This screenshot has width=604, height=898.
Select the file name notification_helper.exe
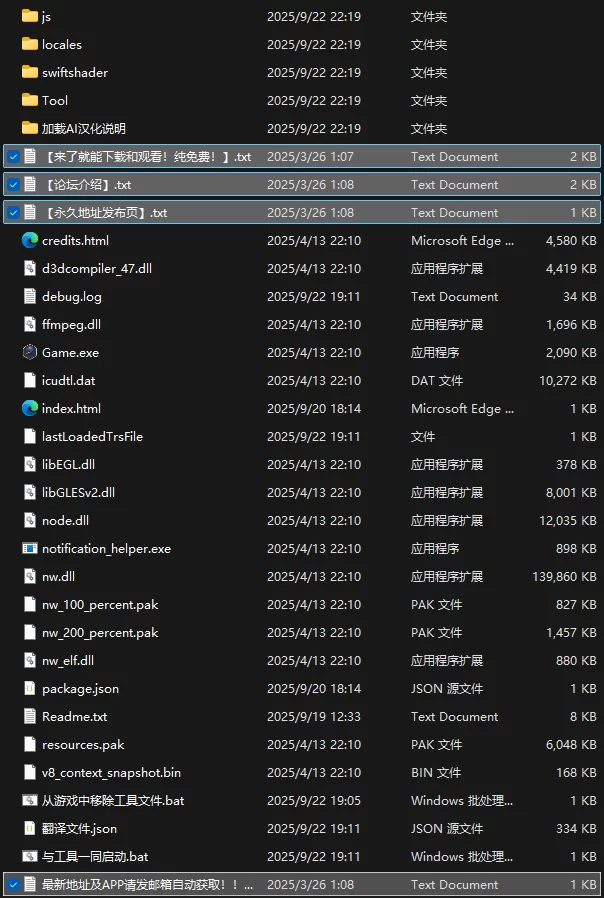tap(106, 549)
